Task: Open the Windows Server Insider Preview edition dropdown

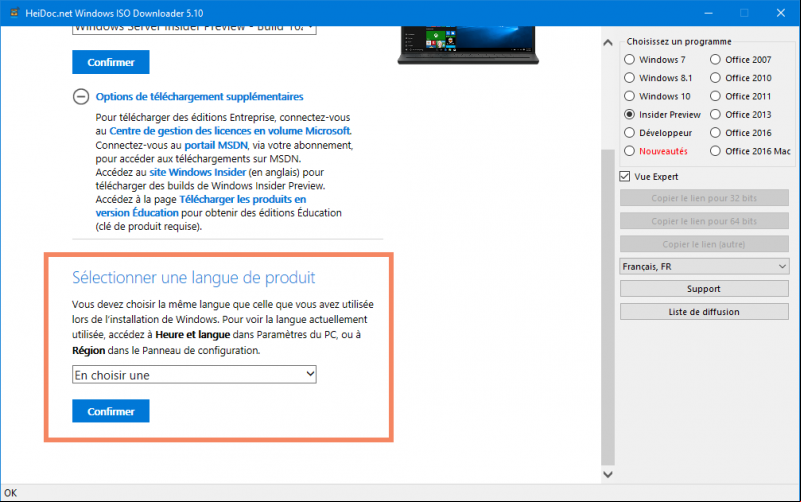Action: click(x=194, y=29)
